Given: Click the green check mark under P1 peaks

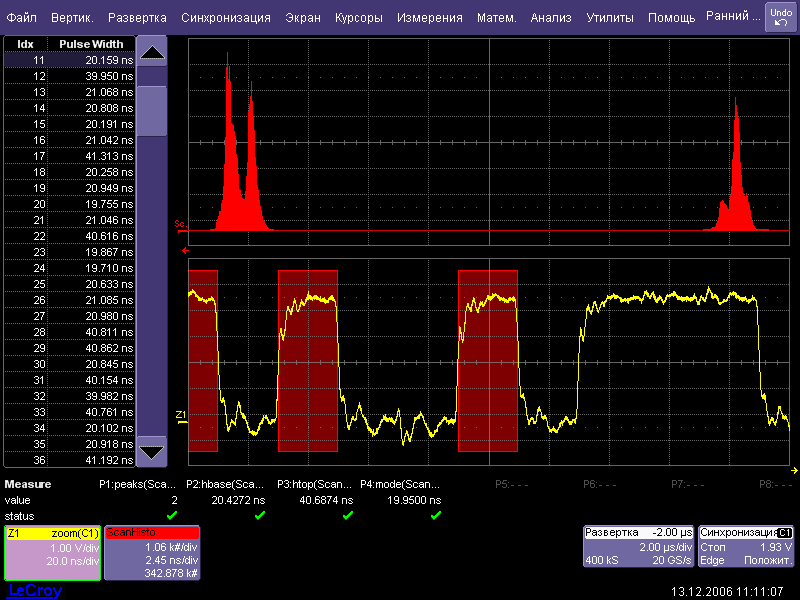Looking at the screenshot, I should click(x=172, y=515).
